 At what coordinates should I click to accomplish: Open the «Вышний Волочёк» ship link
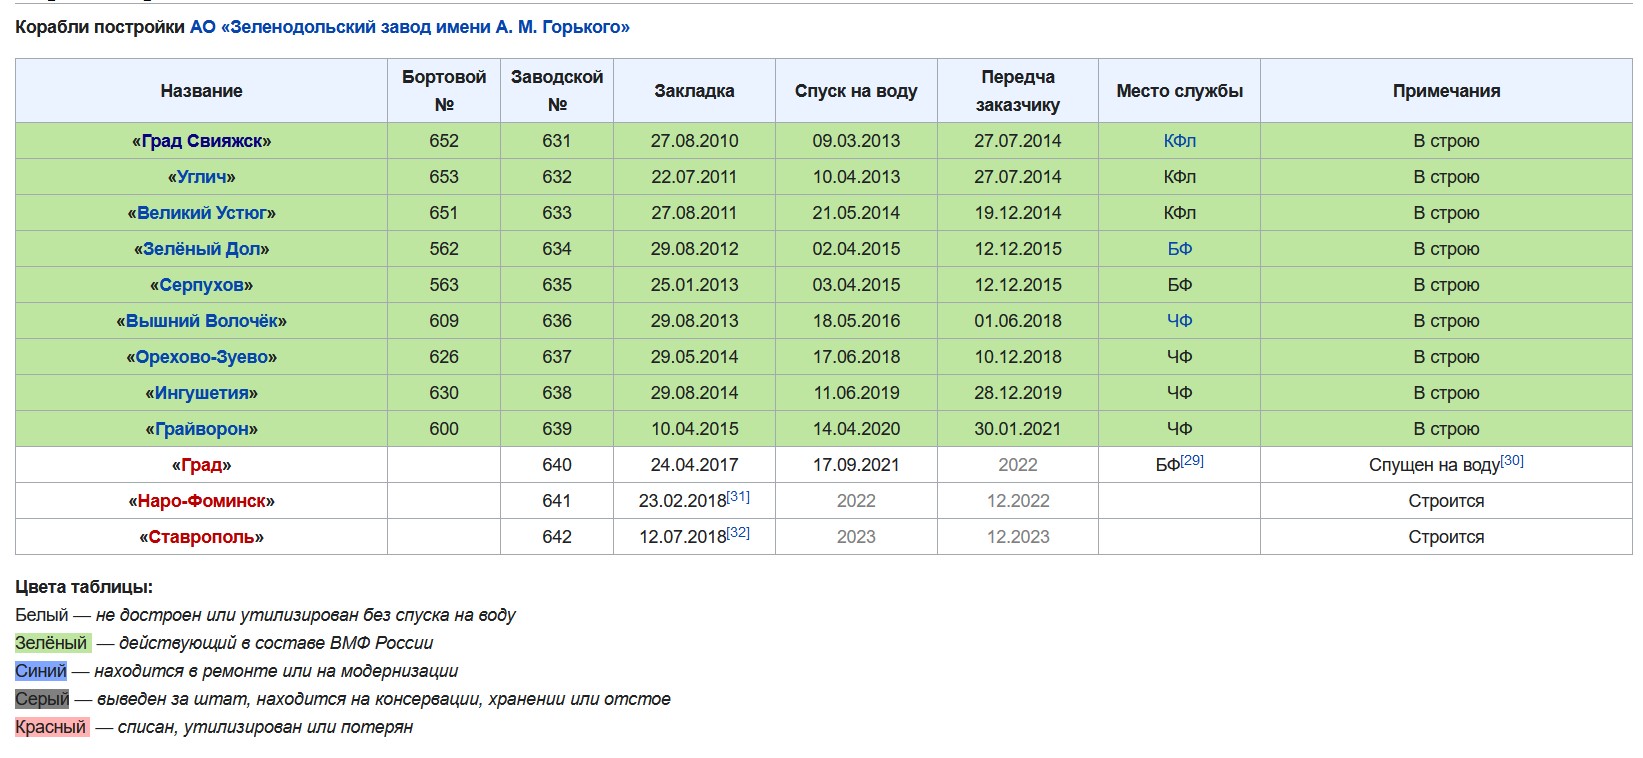tap(202, 321)
